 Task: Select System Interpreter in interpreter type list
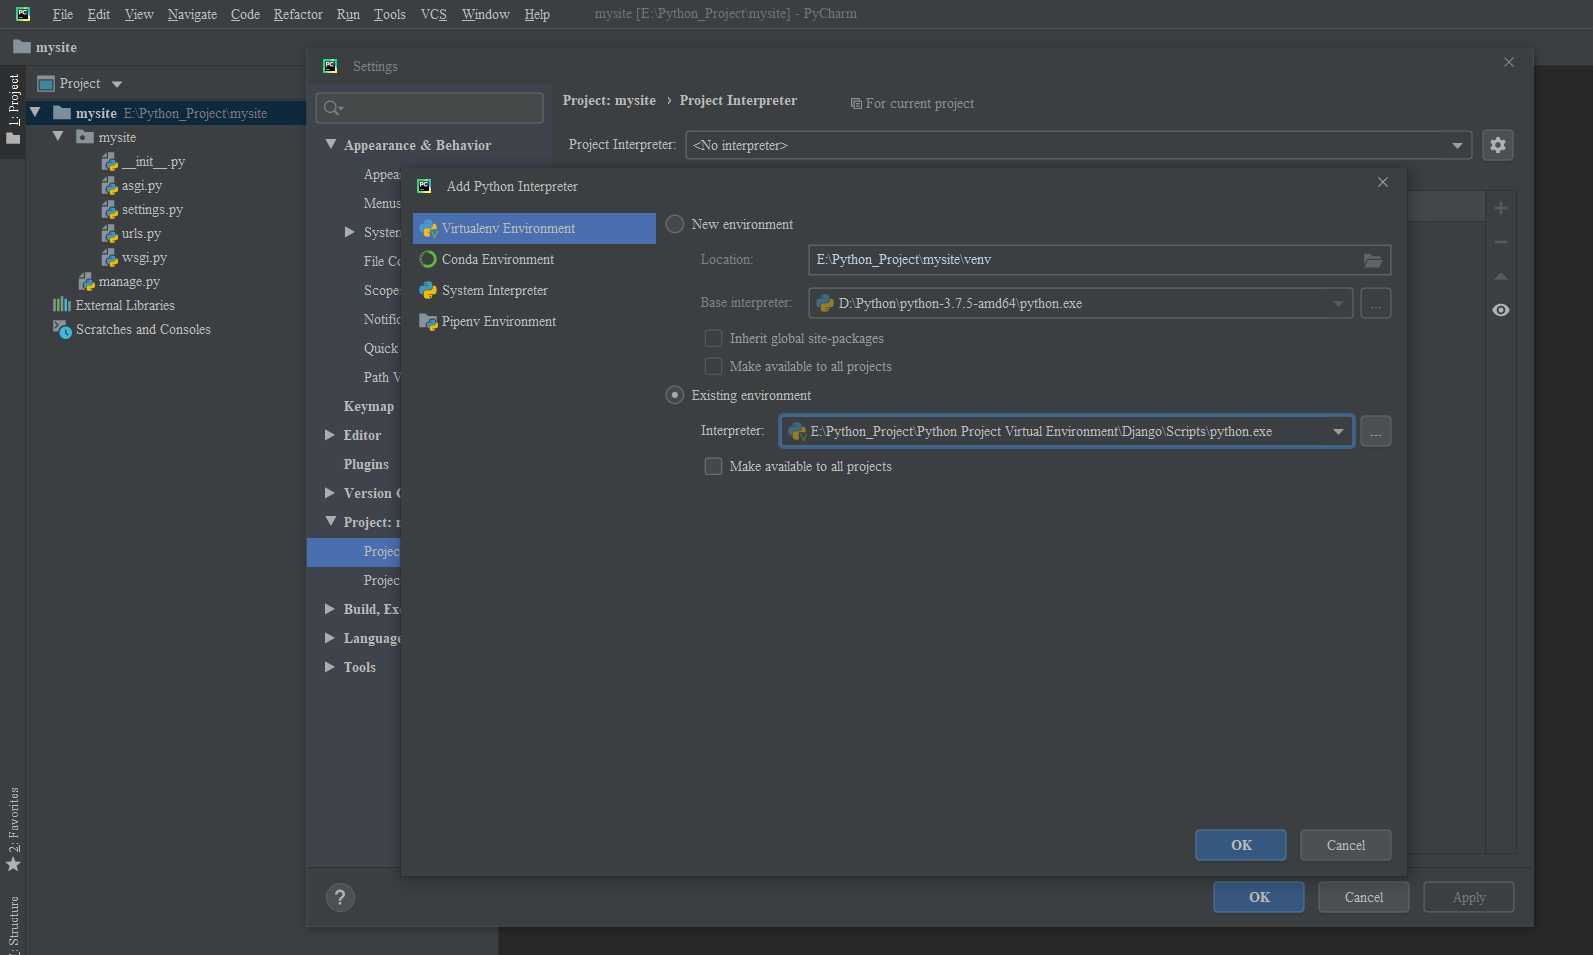click(534, 290)
